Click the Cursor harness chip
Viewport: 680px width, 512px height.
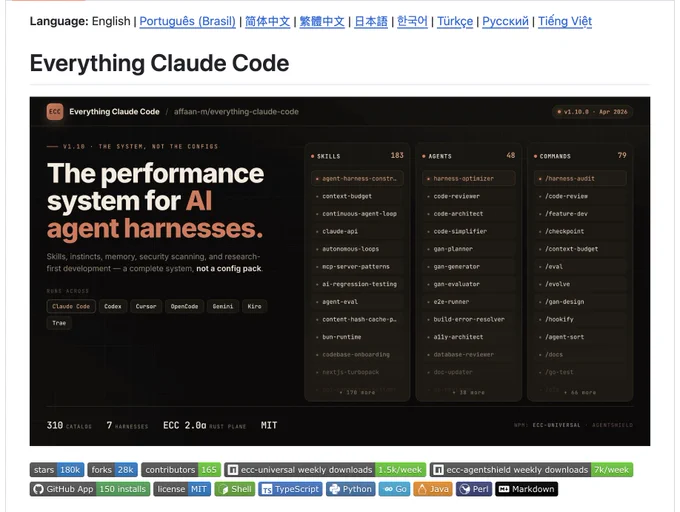pyautogui.click(x=146, y=306)
